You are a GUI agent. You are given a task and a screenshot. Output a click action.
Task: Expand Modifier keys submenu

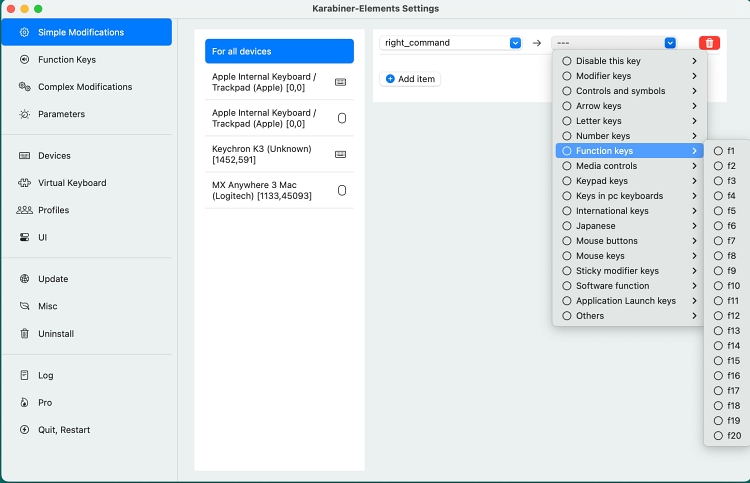click(x=629, y=76)
